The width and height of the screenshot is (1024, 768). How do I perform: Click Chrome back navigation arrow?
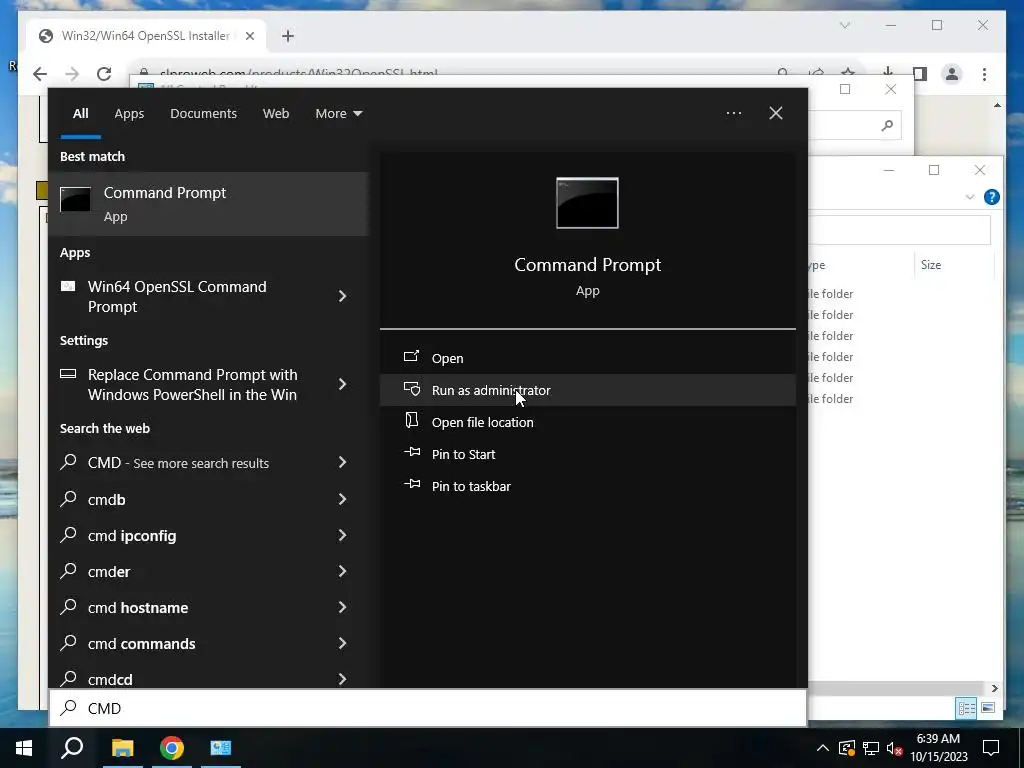[40, 74]
